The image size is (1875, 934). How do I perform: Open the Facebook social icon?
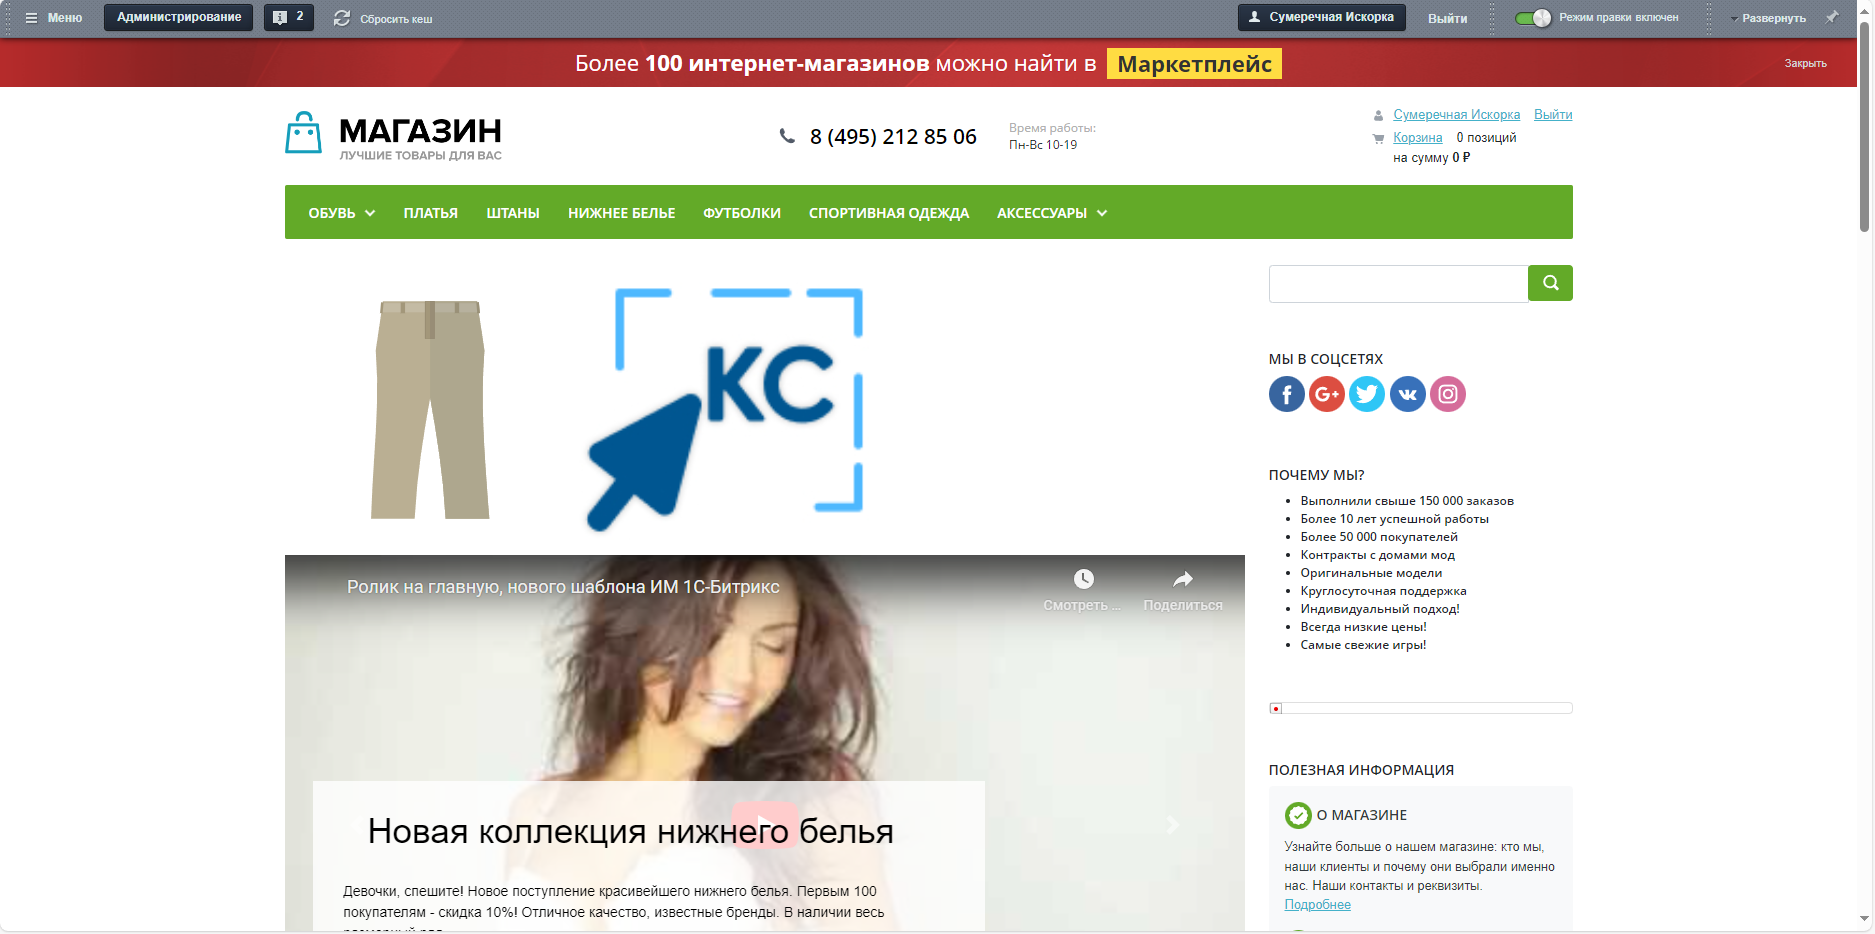coord(1286,394)
